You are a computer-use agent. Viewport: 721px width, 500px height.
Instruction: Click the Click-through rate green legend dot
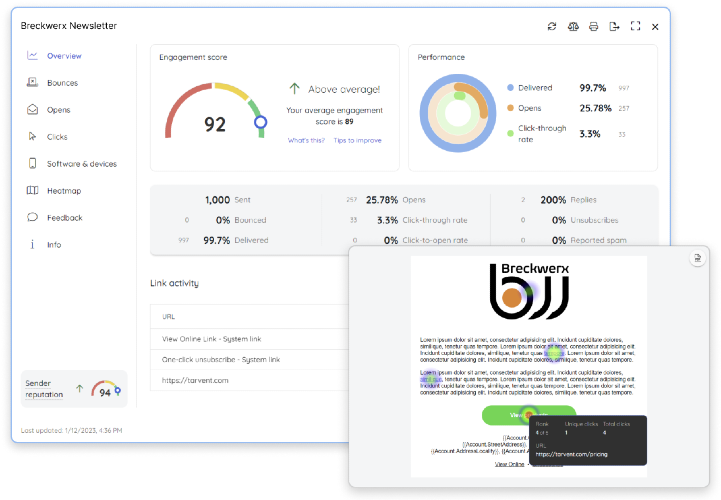(x=510, y=133)
